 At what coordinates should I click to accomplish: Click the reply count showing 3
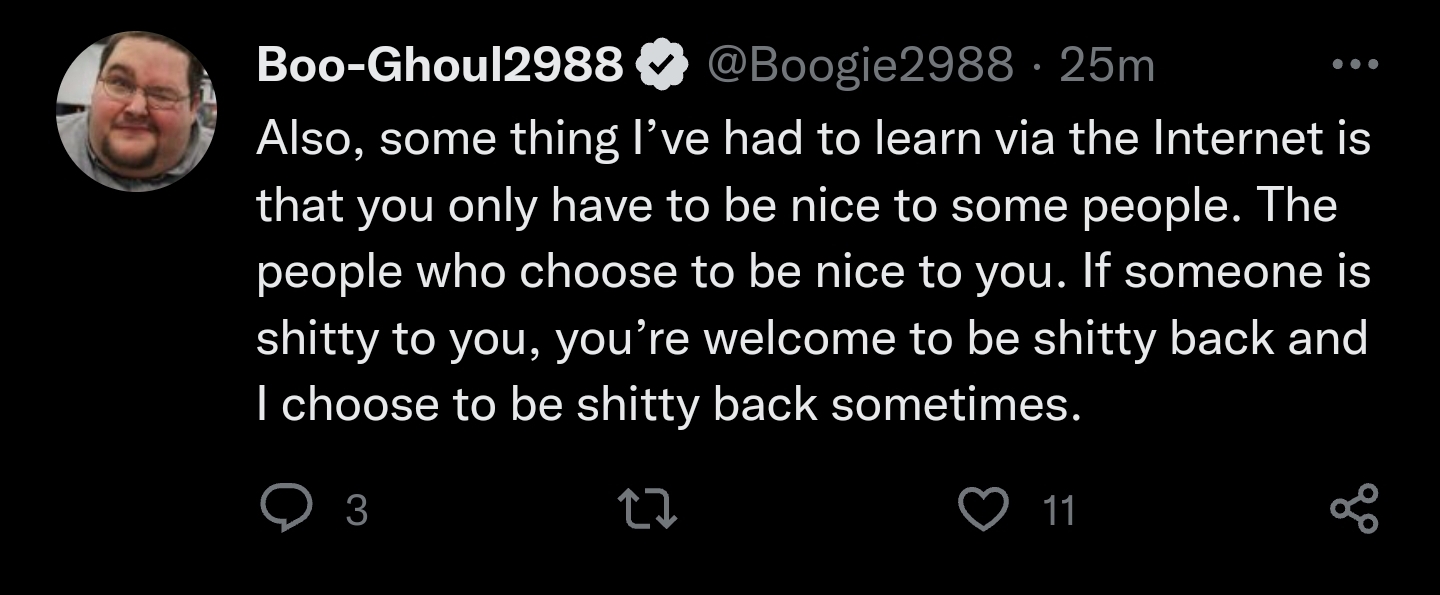(356, 512)
